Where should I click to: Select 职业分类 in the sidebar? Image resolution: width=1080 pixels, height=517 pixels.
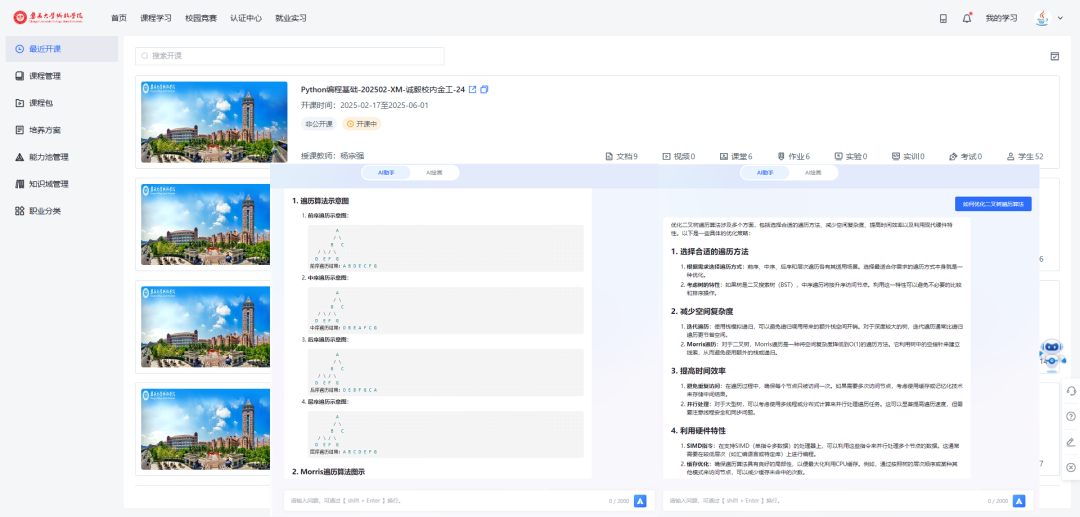(x=62, y=211)
